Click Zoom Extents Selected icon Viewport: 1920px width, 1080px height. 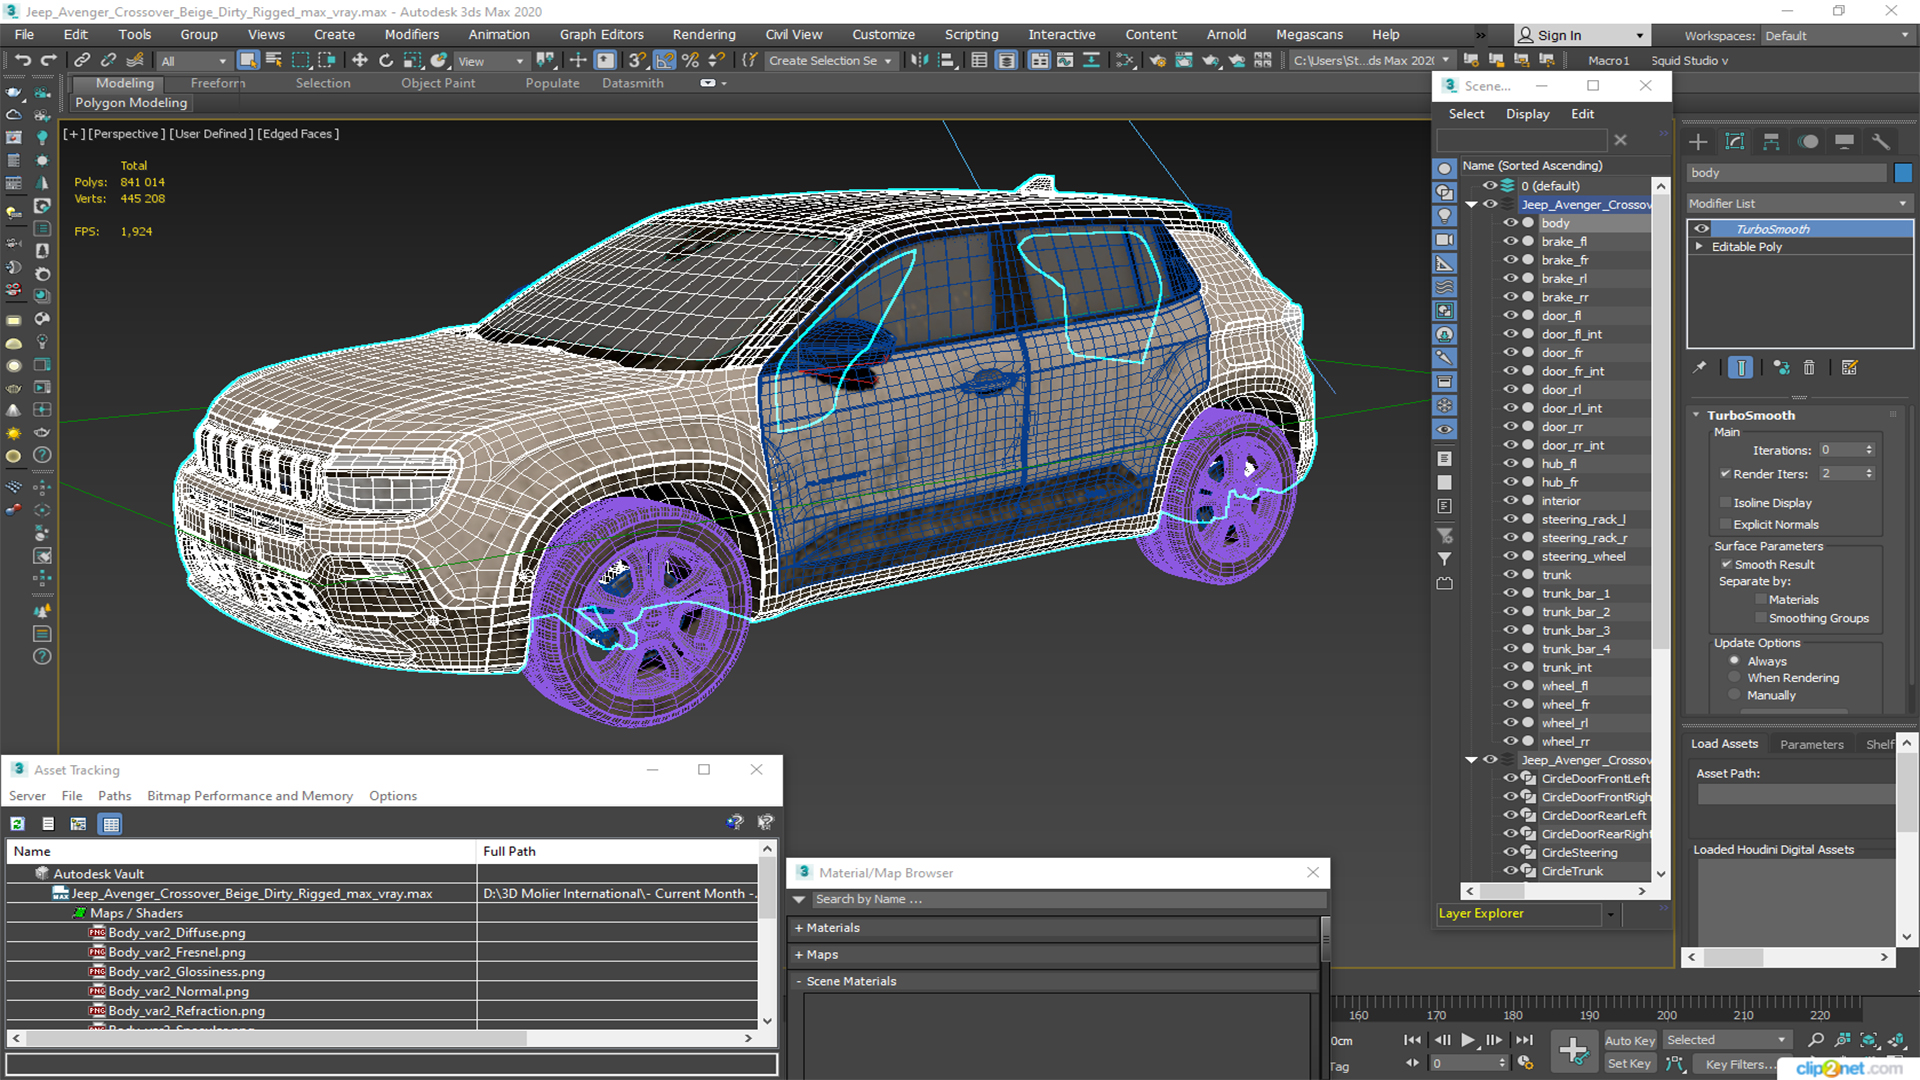click(x=1868, y=1040)
